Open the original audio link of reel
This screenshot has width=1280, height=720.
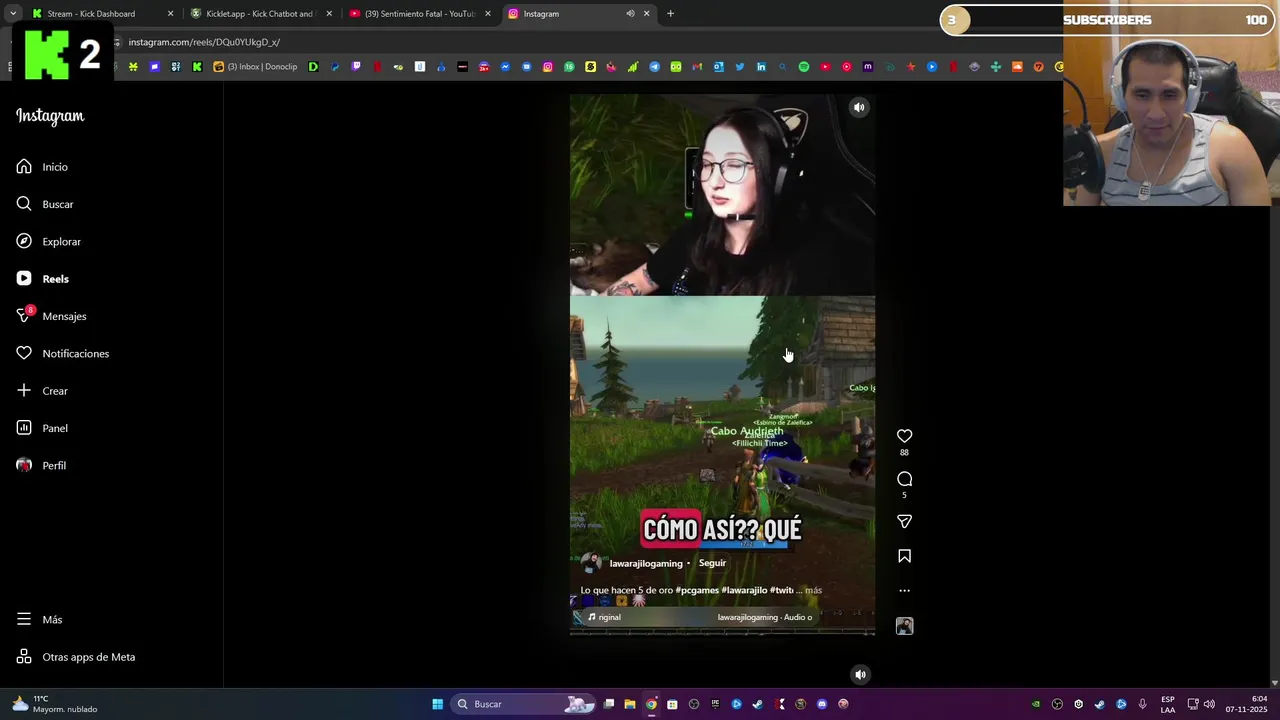click(x=700, y=617)
